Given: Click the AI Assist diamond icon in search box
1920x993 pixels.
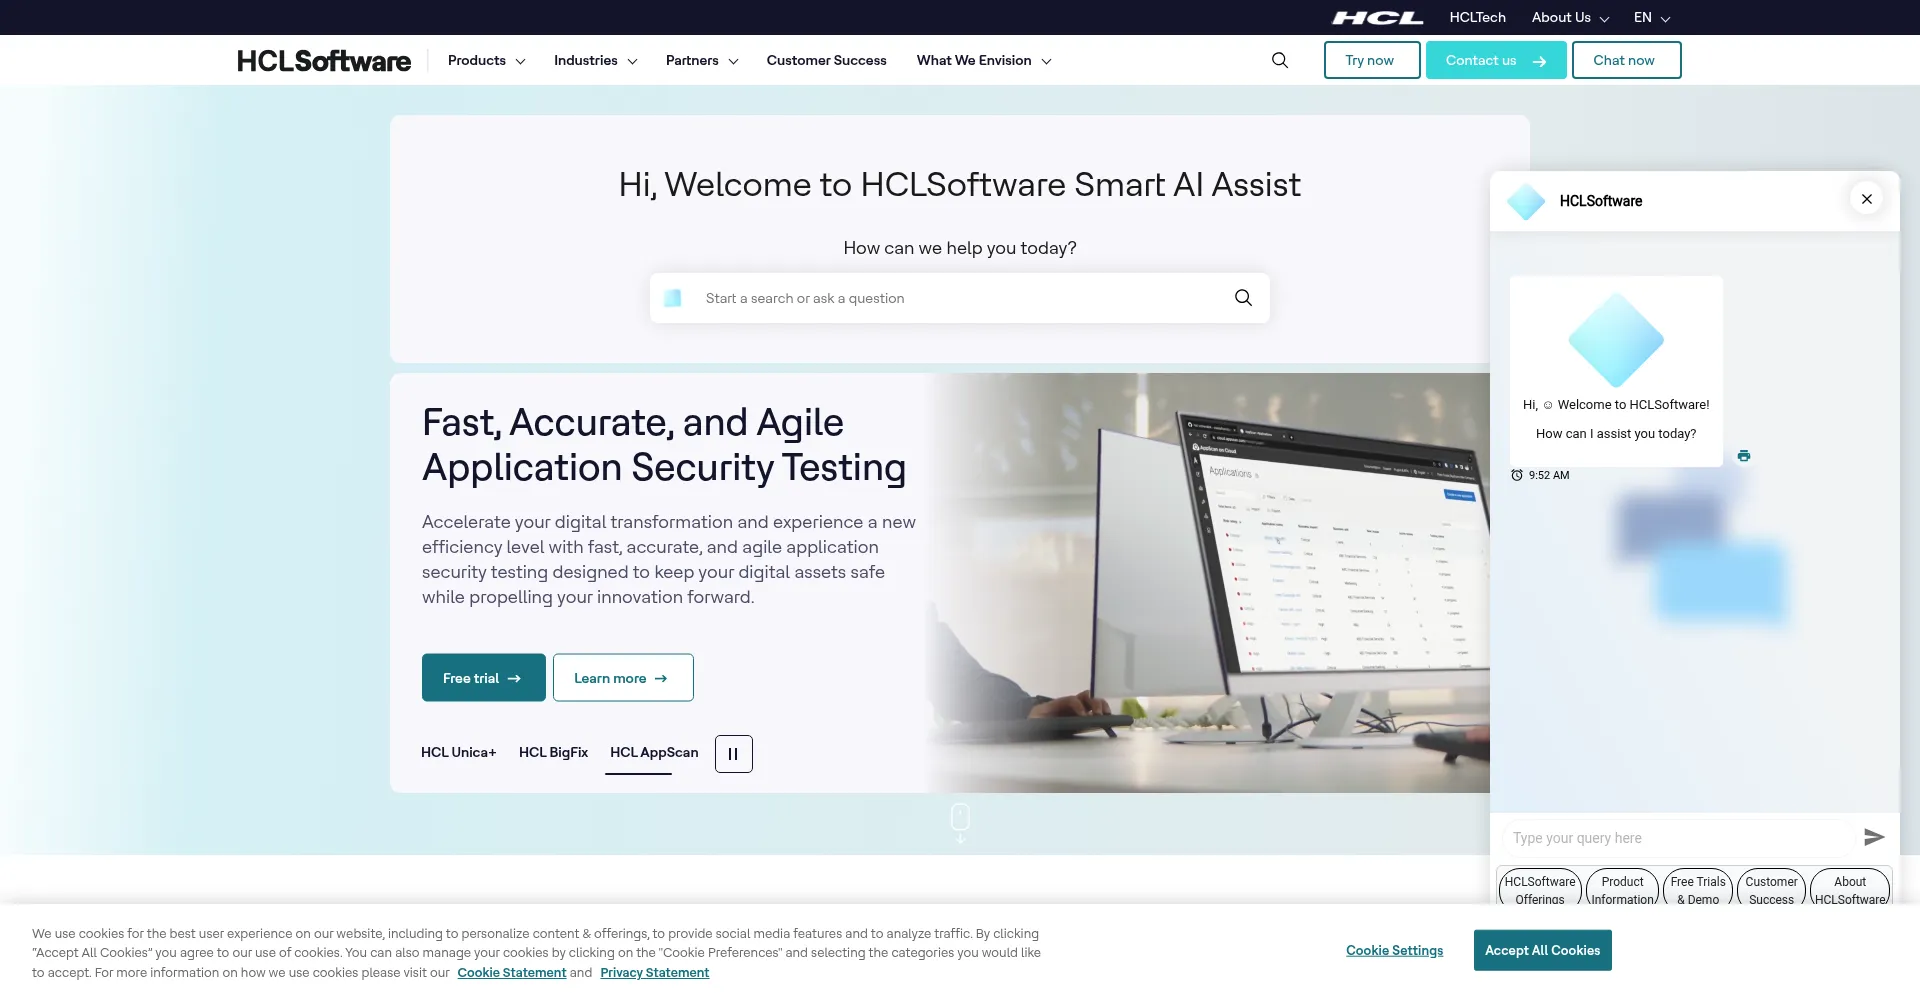Looking at the screenshot, I should [673, 298].
